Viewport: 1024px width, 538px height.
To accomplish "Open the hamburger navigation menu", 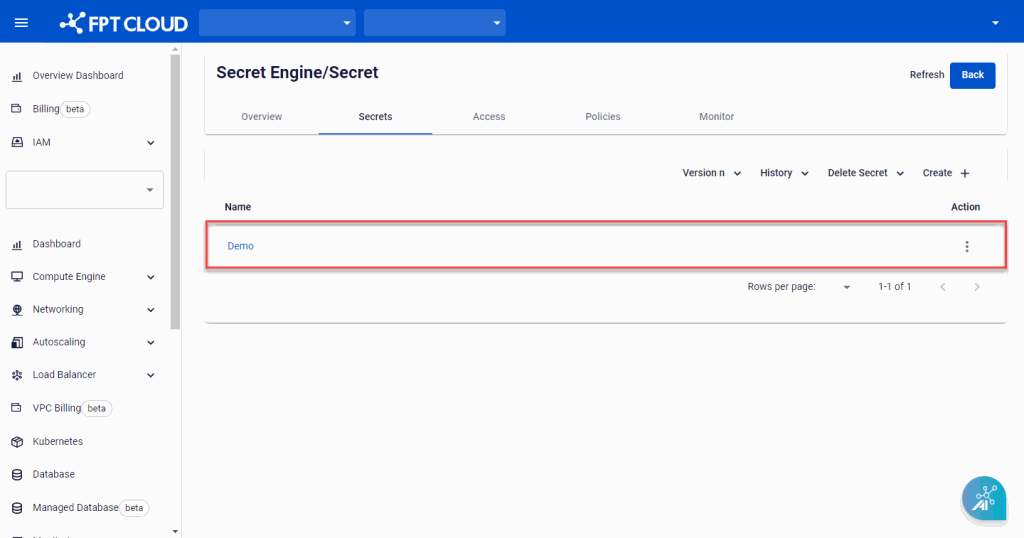I will pos(21,23).
